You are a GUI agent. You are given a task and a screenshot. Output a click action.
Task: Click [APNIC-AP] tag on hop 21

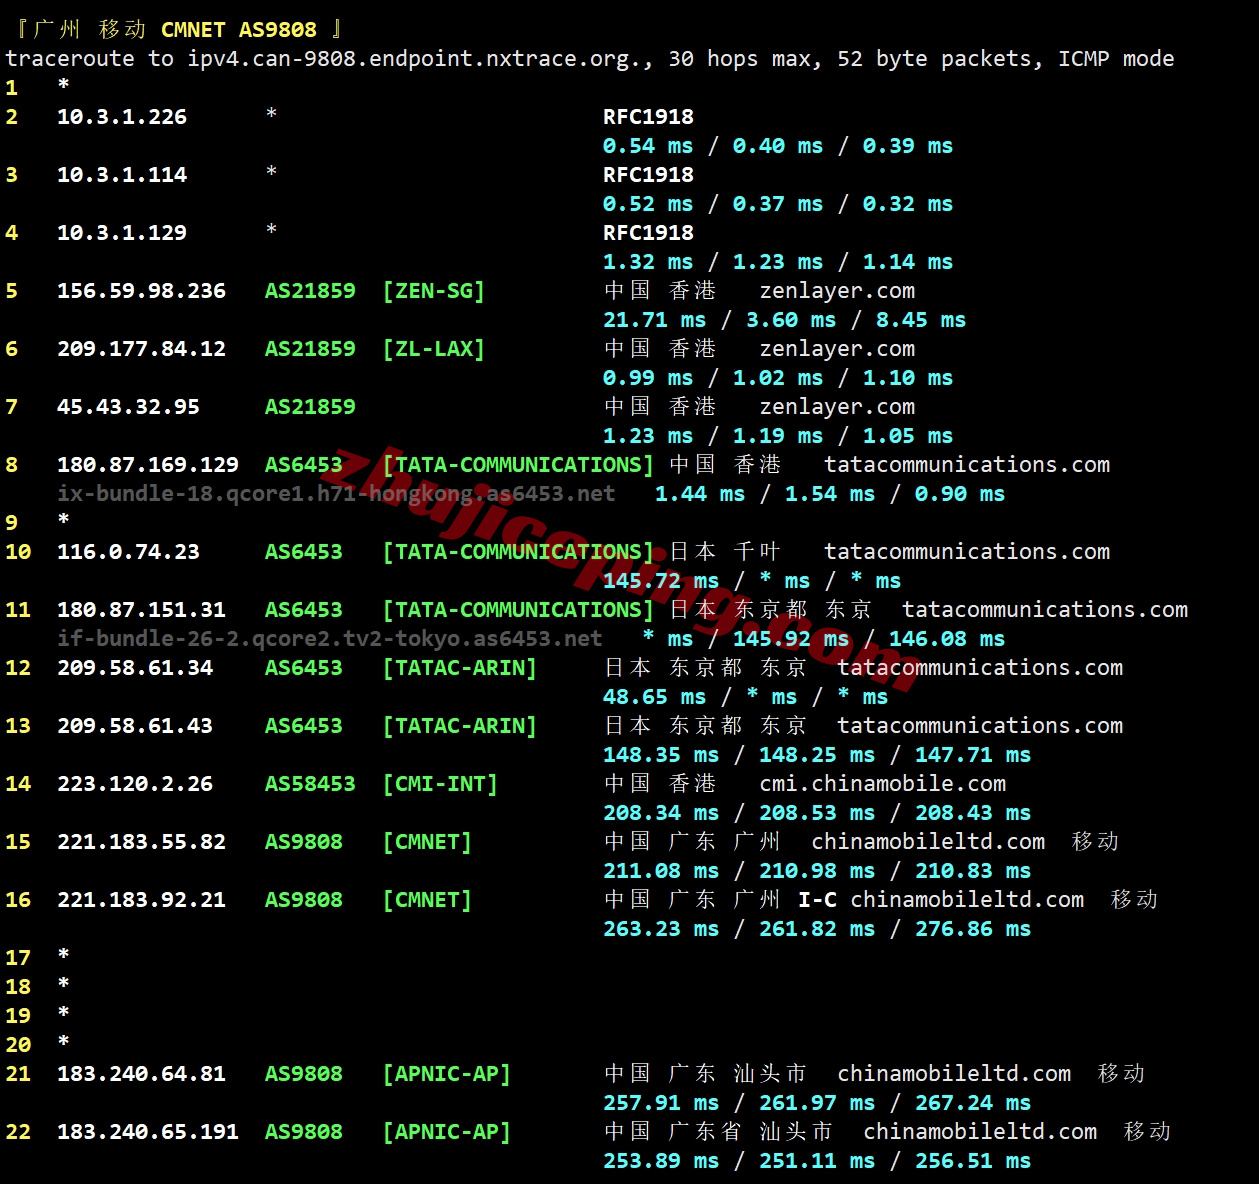pos(446,1074)
